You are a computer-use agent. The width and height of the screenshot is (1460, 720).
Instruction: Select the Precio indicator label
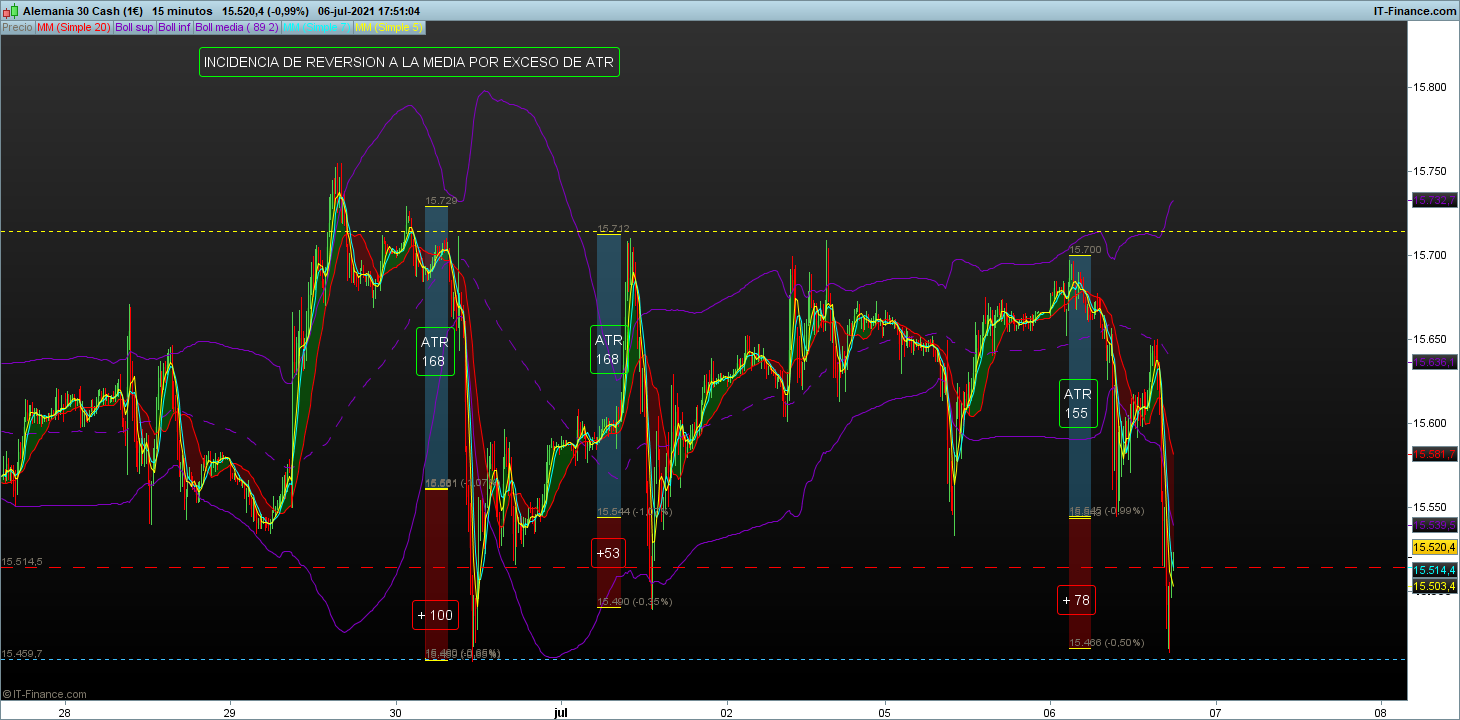(17, 27)
